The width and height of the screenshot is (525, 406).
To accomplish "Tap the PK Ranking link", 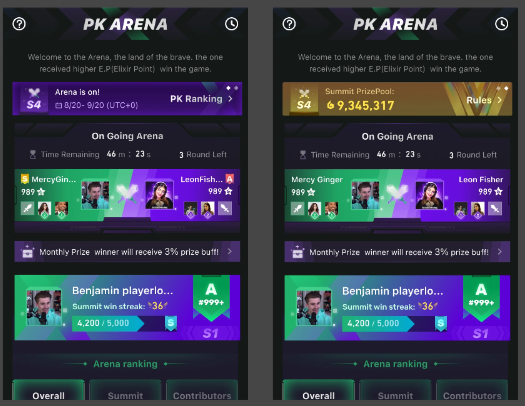I will pyautogui.click(x=196, y=99).
